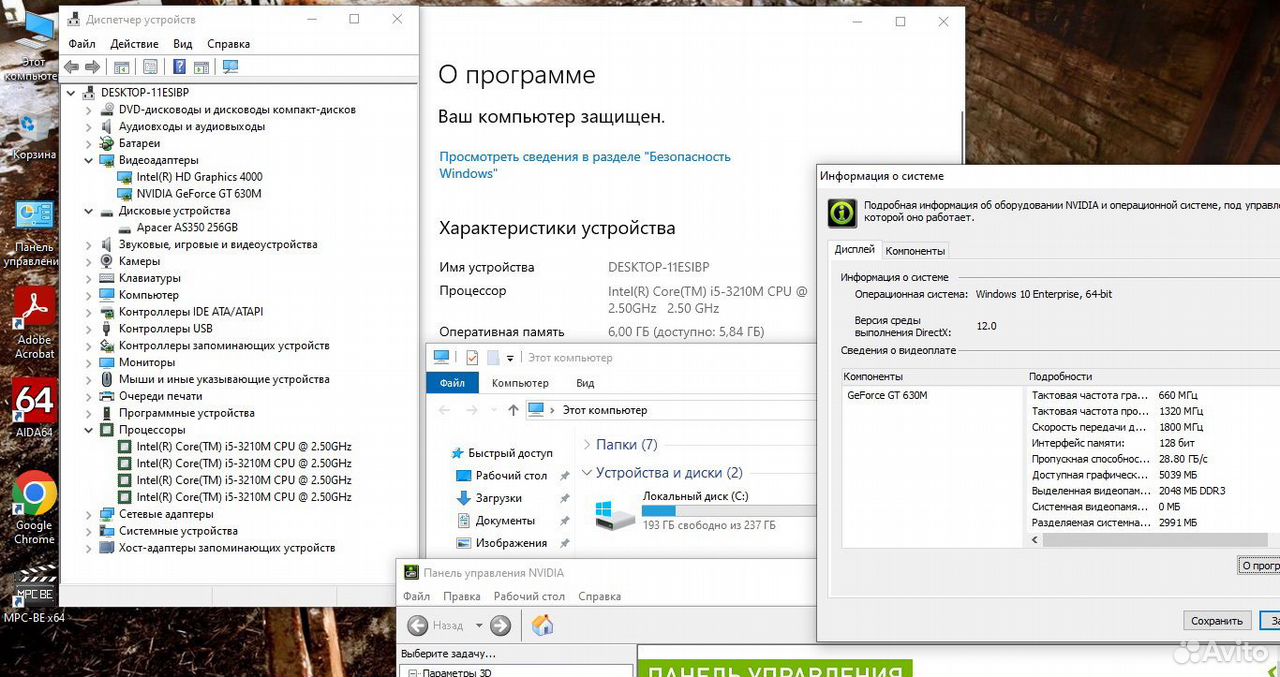1280x677 pixels.
Task: Select the Intel(R) HD Graphics 4000 adapter
Action: (x=199, y=177)
